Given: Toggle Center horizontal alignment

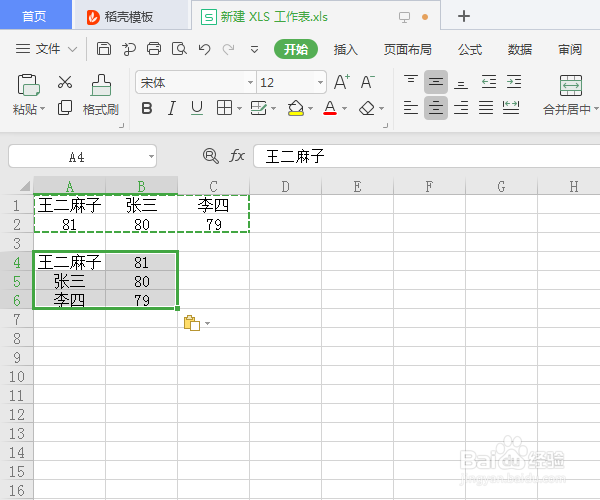Looking at the screenshot, I should click(436, 108).
